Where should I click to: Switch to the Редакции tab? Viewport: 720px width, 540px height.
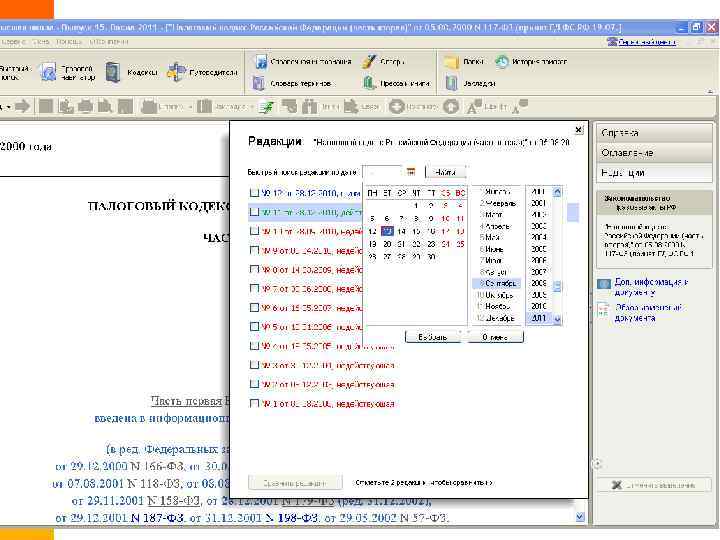654,173
